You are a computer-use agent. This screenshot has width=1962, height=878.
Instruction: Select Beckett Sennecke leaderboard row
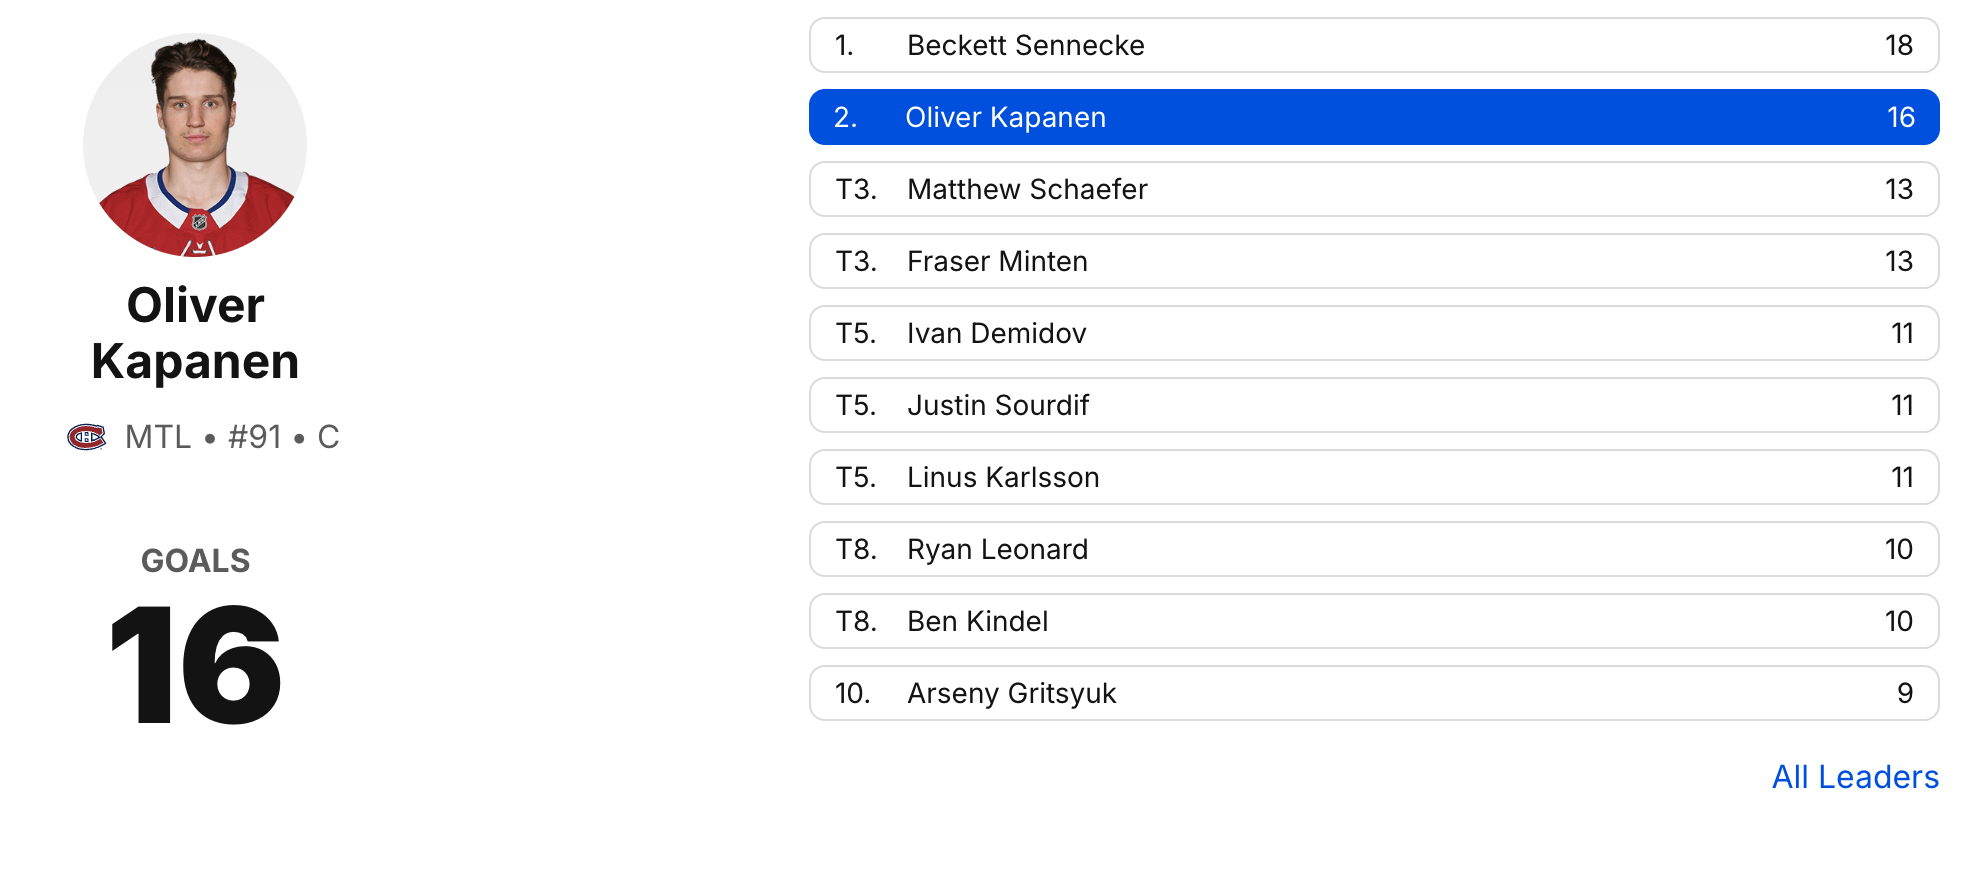1373,45
